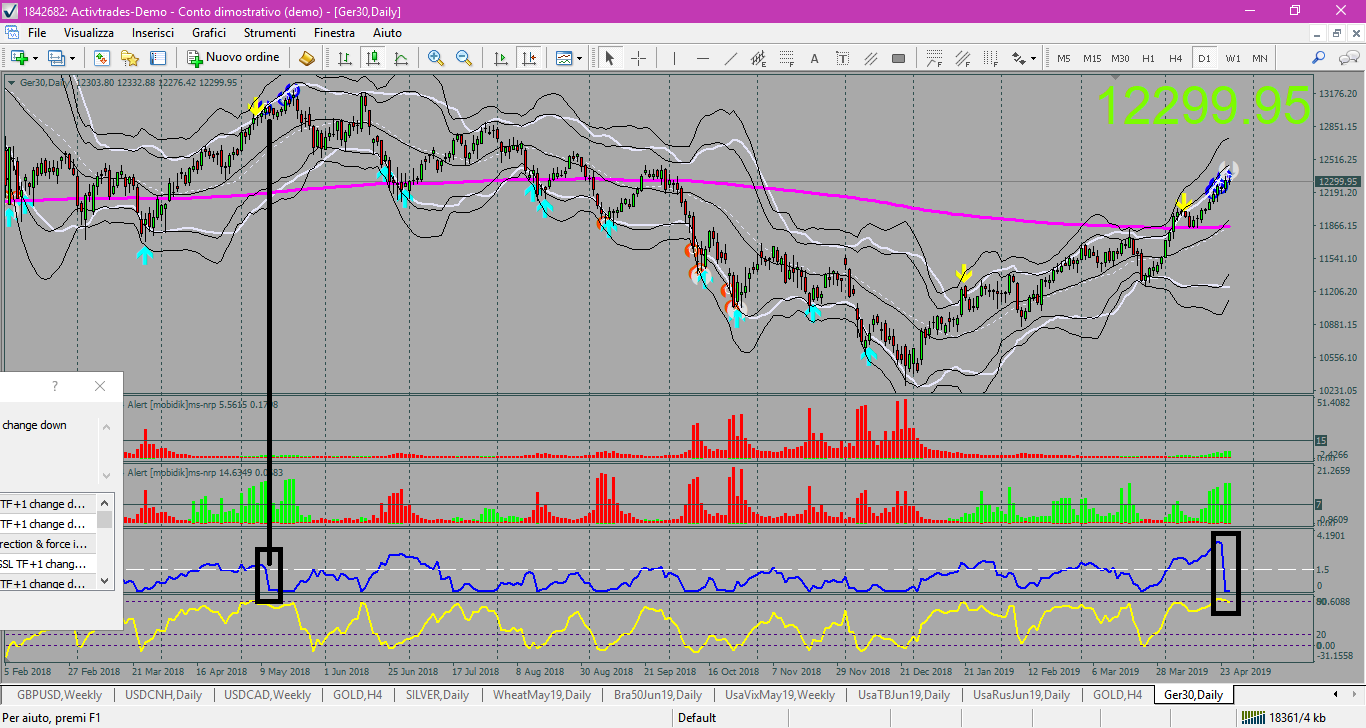The image size is (1366, 728).
Task: Open the arrows objects toolbar icon
Action: (x=1019, y=58)
